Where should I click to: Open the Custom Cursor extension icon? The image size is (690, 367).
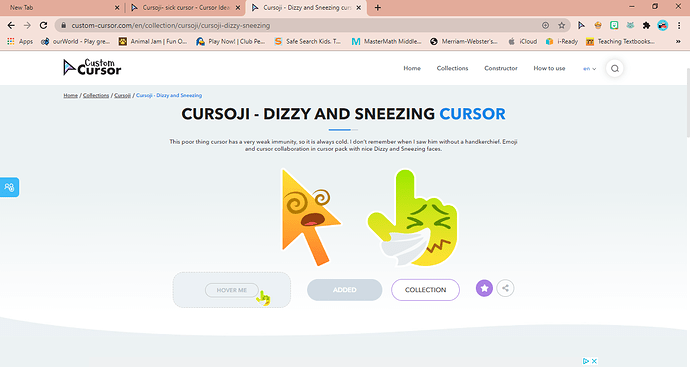581,26
